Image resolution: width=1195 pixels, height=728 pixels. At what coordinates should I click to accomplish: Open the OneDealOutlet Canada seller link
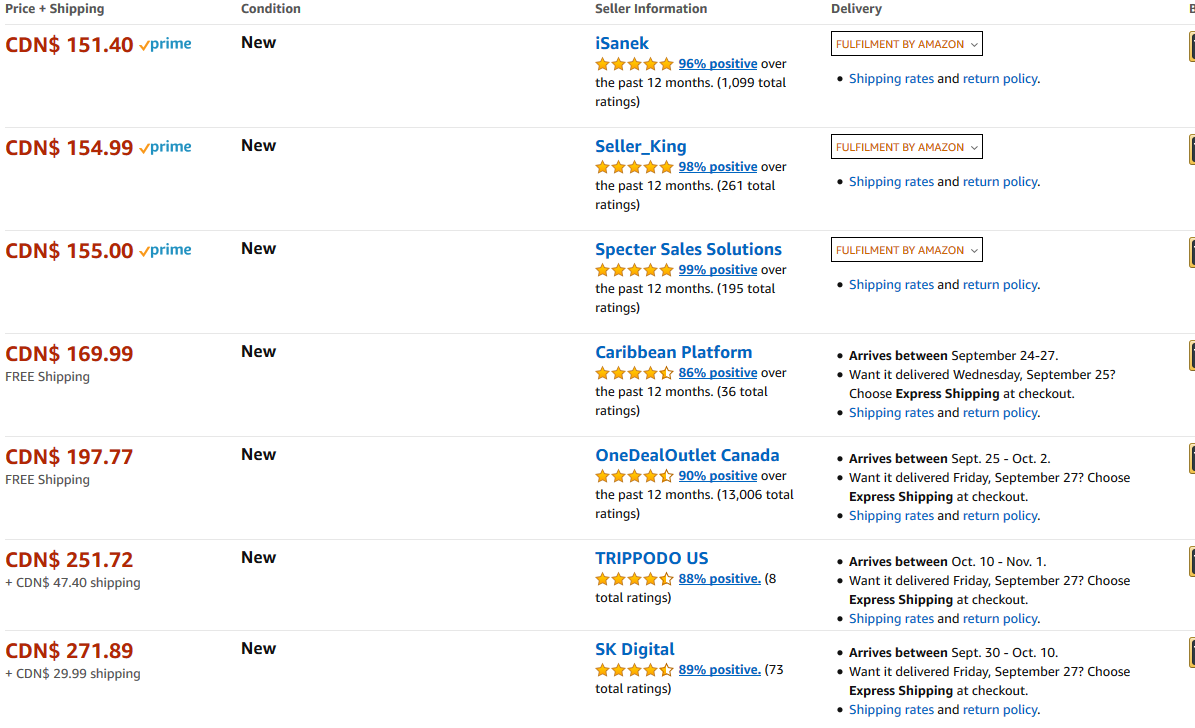687,455
